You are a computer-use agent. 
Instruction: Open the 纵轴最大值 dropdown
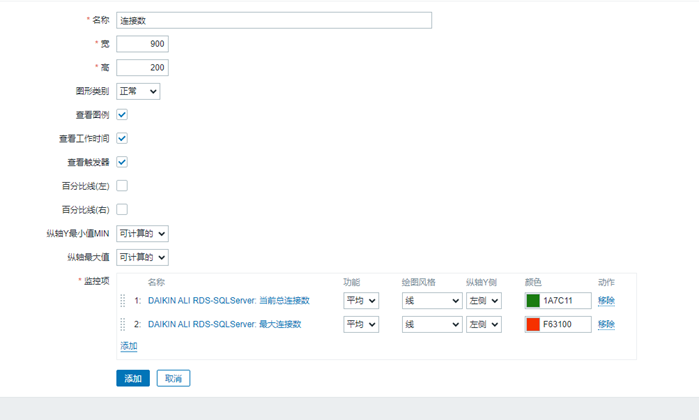[x=142, y=257]
